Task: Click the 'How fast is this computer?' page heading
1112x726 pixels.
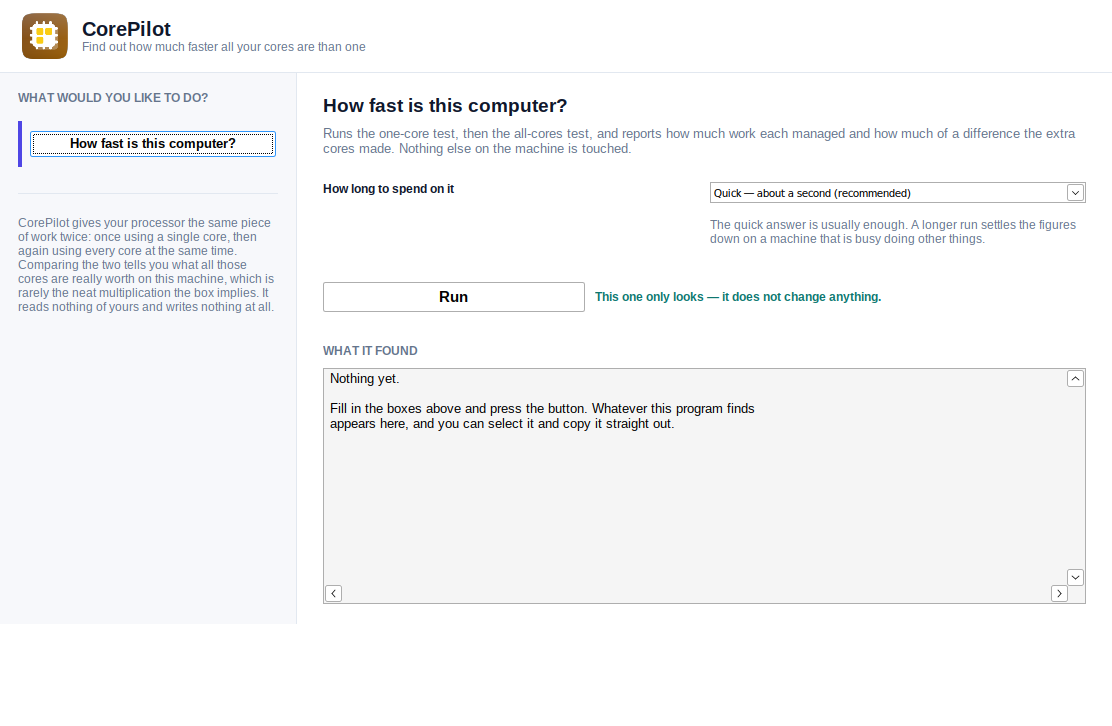Action: [x=445, y=106]
